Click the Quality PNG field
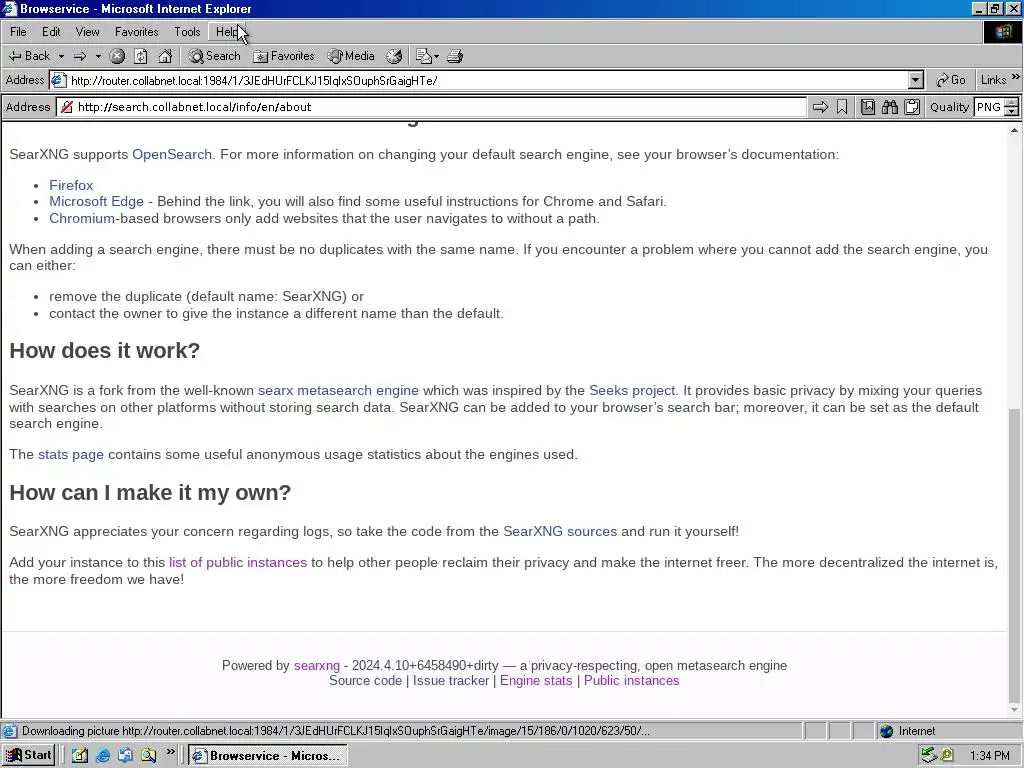This screenshot has height=768, width=1024. [989, 107]
